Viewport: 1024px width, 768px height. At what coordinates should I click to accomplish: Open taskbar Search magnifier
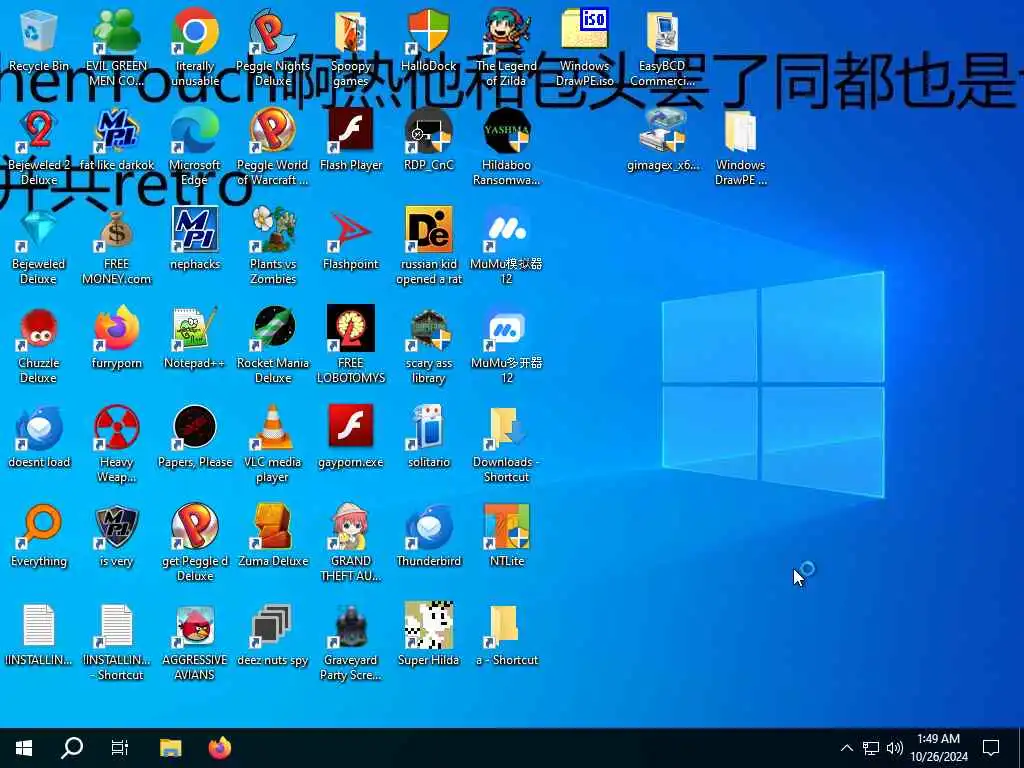coord(72,748)
